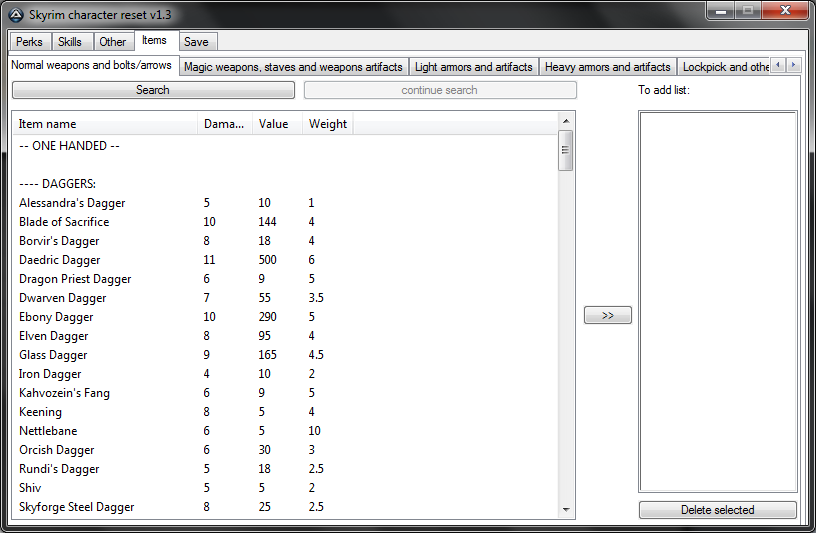
Task: Select Shiv row
Action: pos(285,488)
